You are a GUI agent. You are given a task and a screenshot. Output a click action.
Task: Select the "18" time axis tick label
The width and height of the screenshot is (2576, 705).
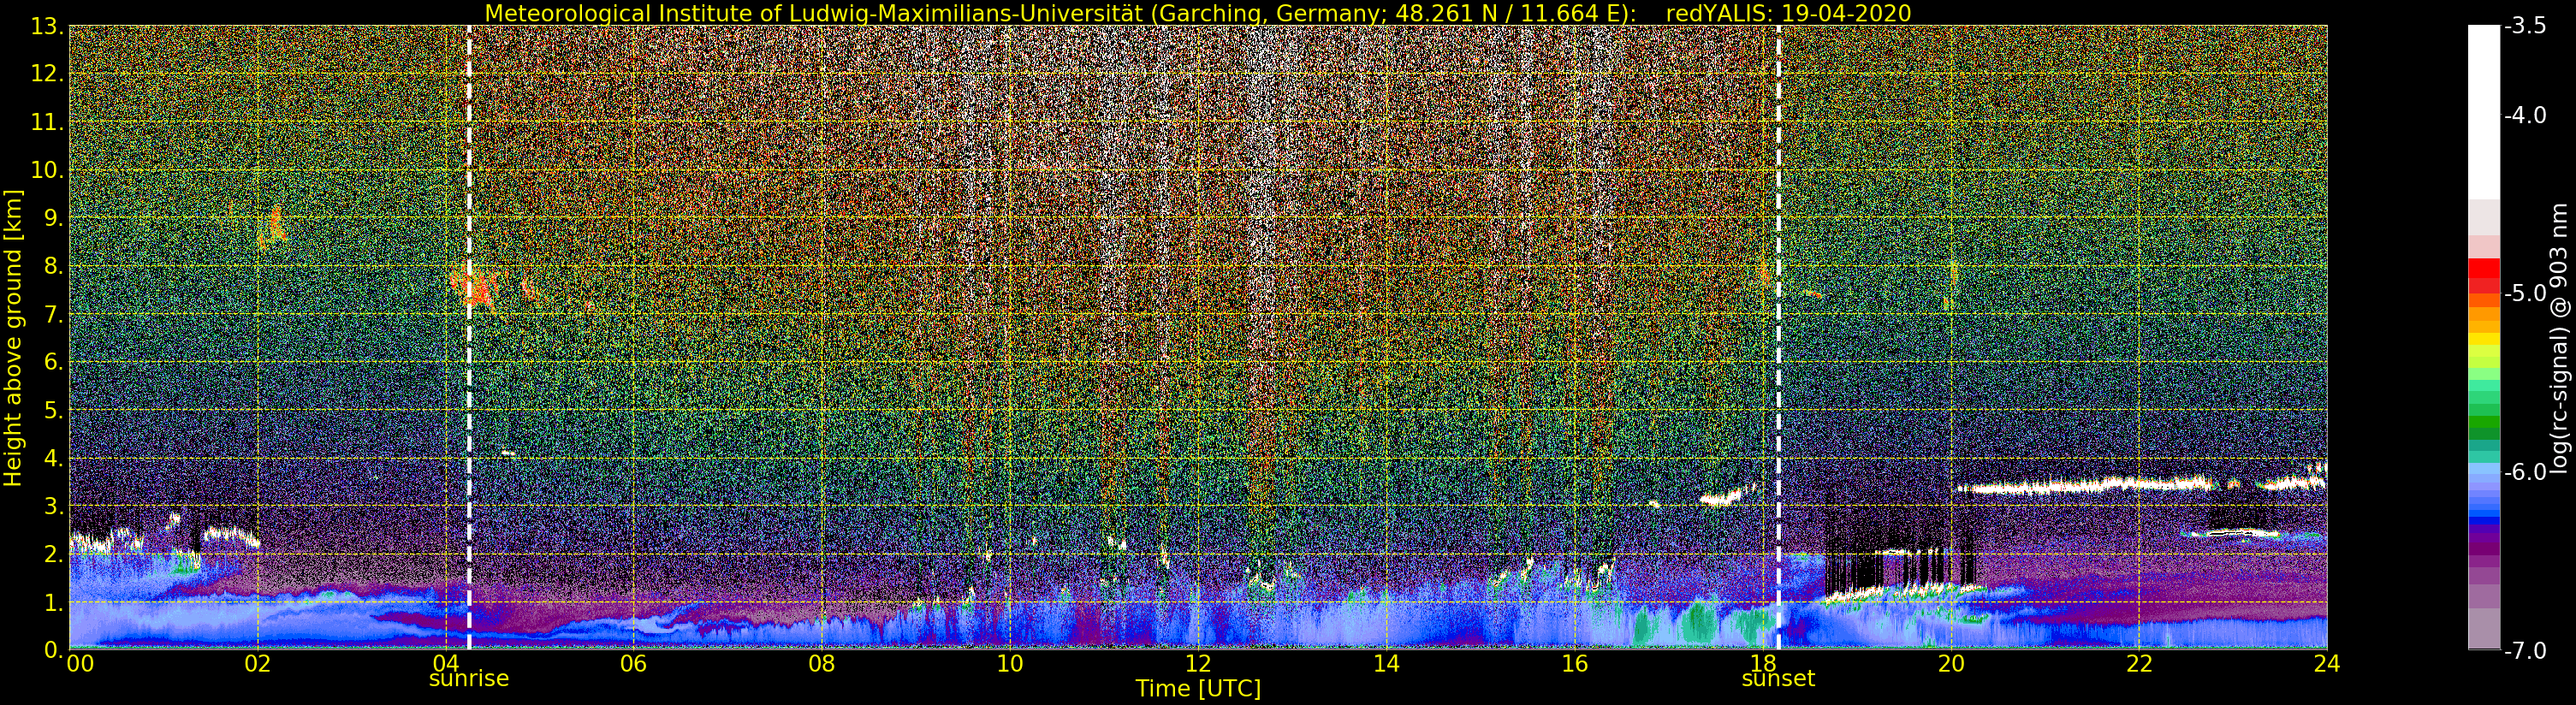pos(1762,663)
